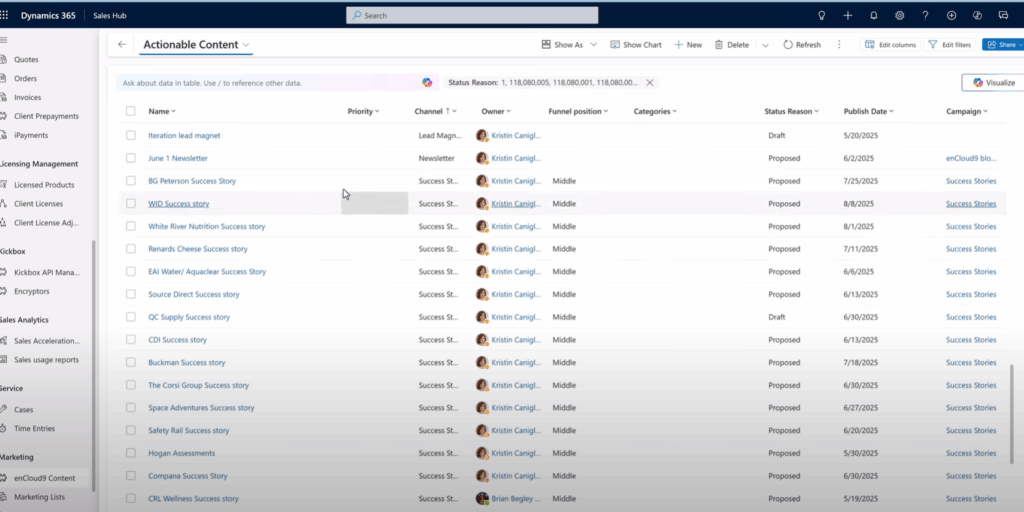This screenshot has height=512, width=1024.
Task: Click the Time Entries icon in sidebar
Action: coord(3,428)
